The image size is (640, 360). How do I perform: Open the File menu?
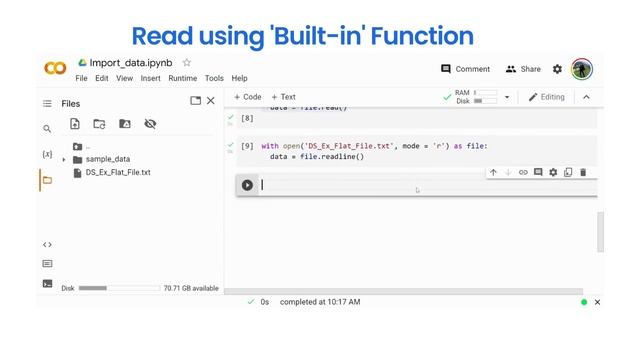click(81, 78)
